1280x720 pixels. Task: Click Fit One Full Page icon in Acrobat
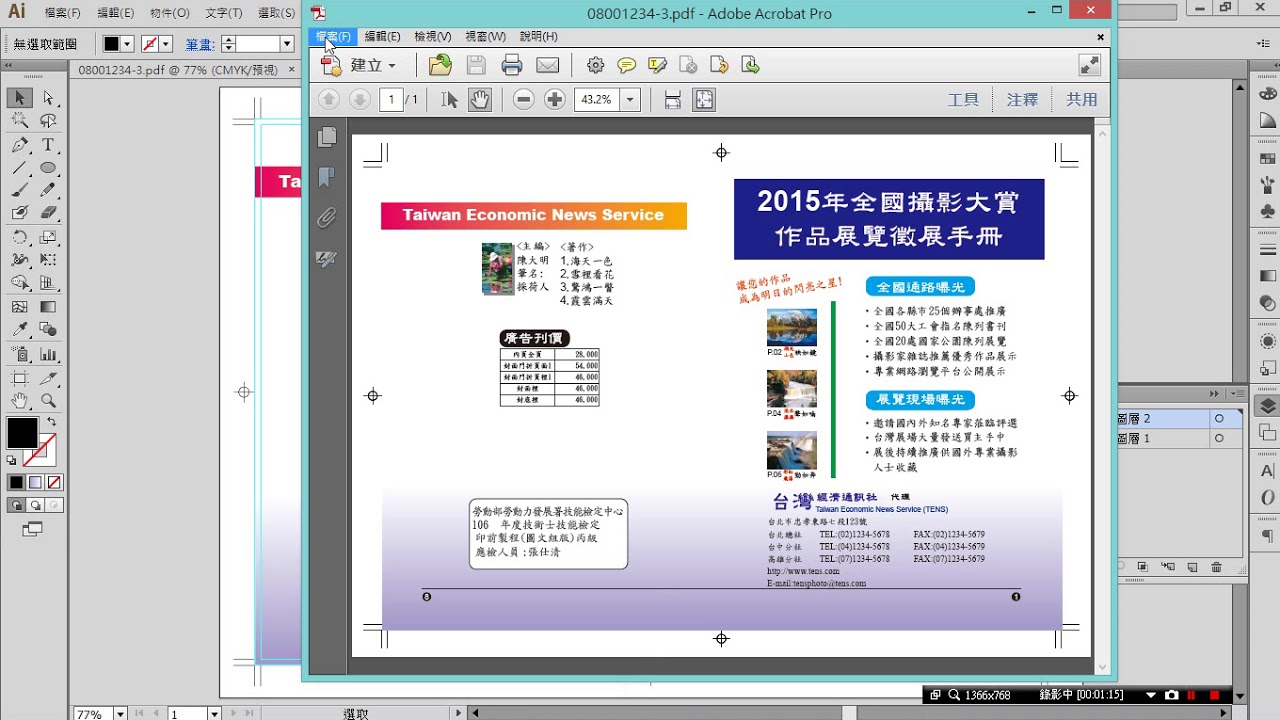704,99
